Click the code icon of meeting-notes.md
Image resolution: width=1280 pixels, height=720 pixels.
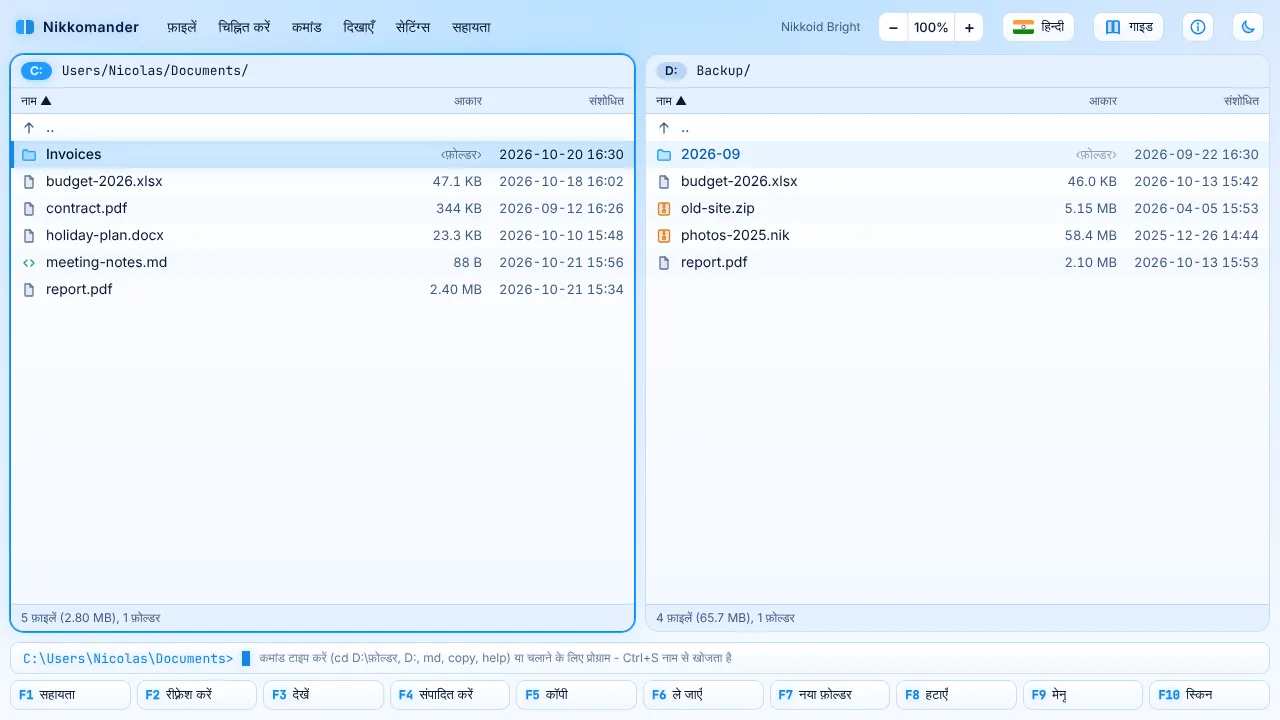tap(29, 262)
